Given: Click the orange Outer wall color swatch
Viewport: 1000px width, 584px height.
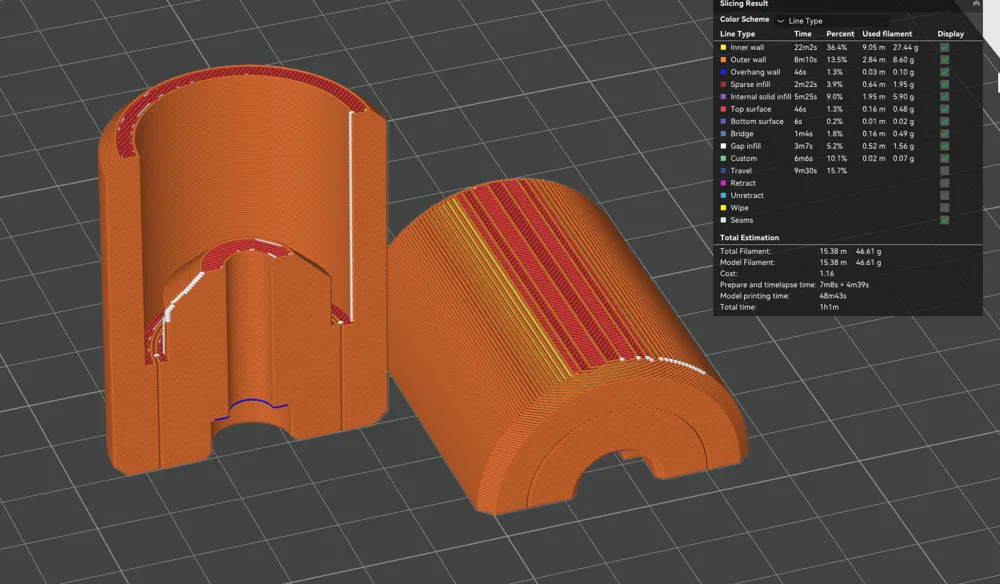Looking at the screenshot, I should click(x=723, y=59).
